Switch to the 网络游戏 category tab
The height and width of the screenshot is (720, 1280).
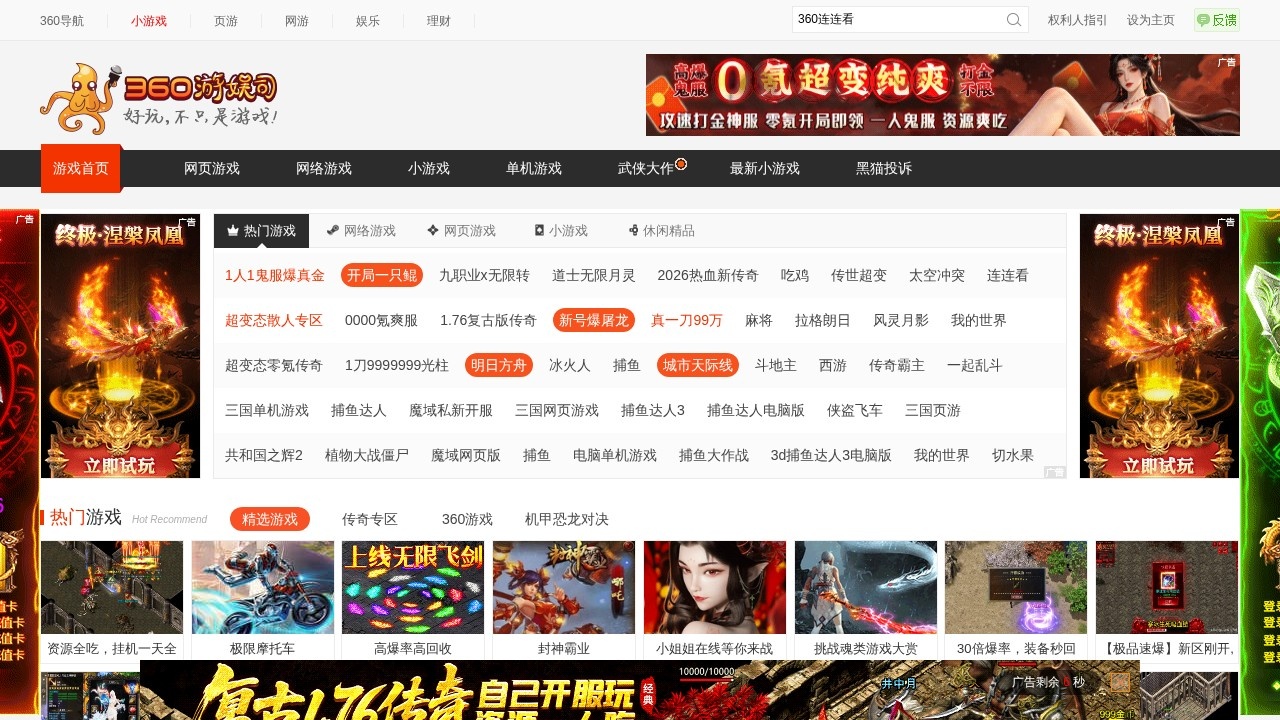[360, 231]
